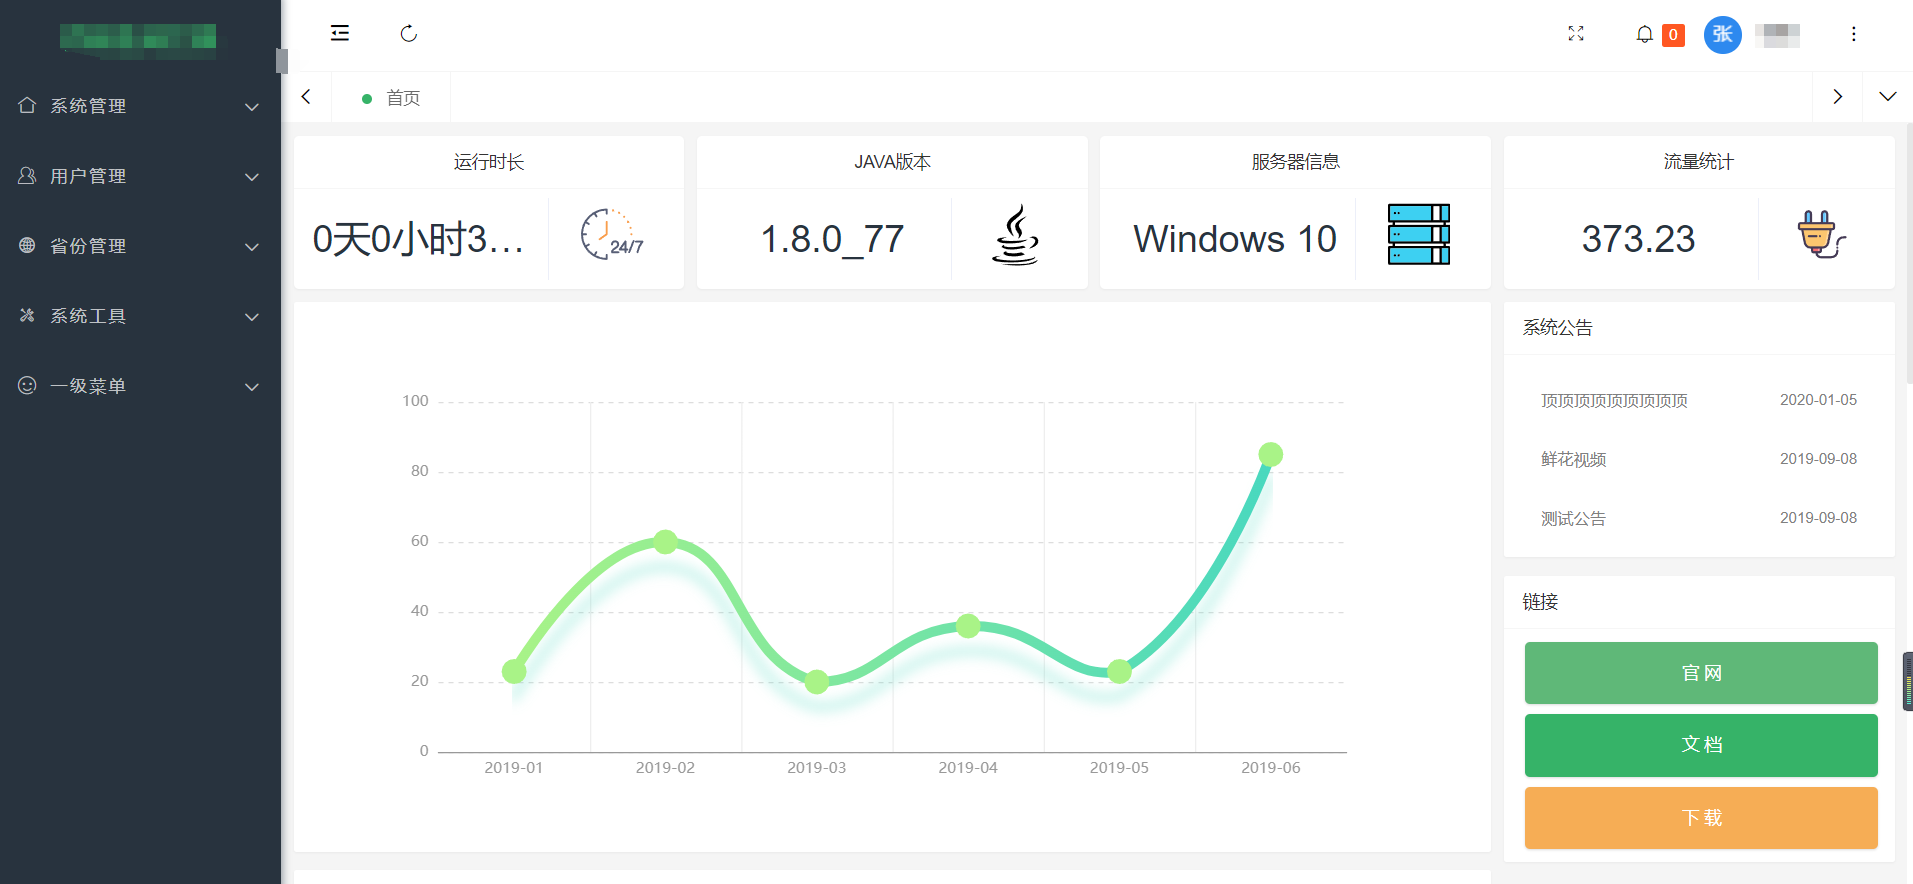
Task: Click the 2019-03 data point on chart
Action: click(x=817, y=682)
